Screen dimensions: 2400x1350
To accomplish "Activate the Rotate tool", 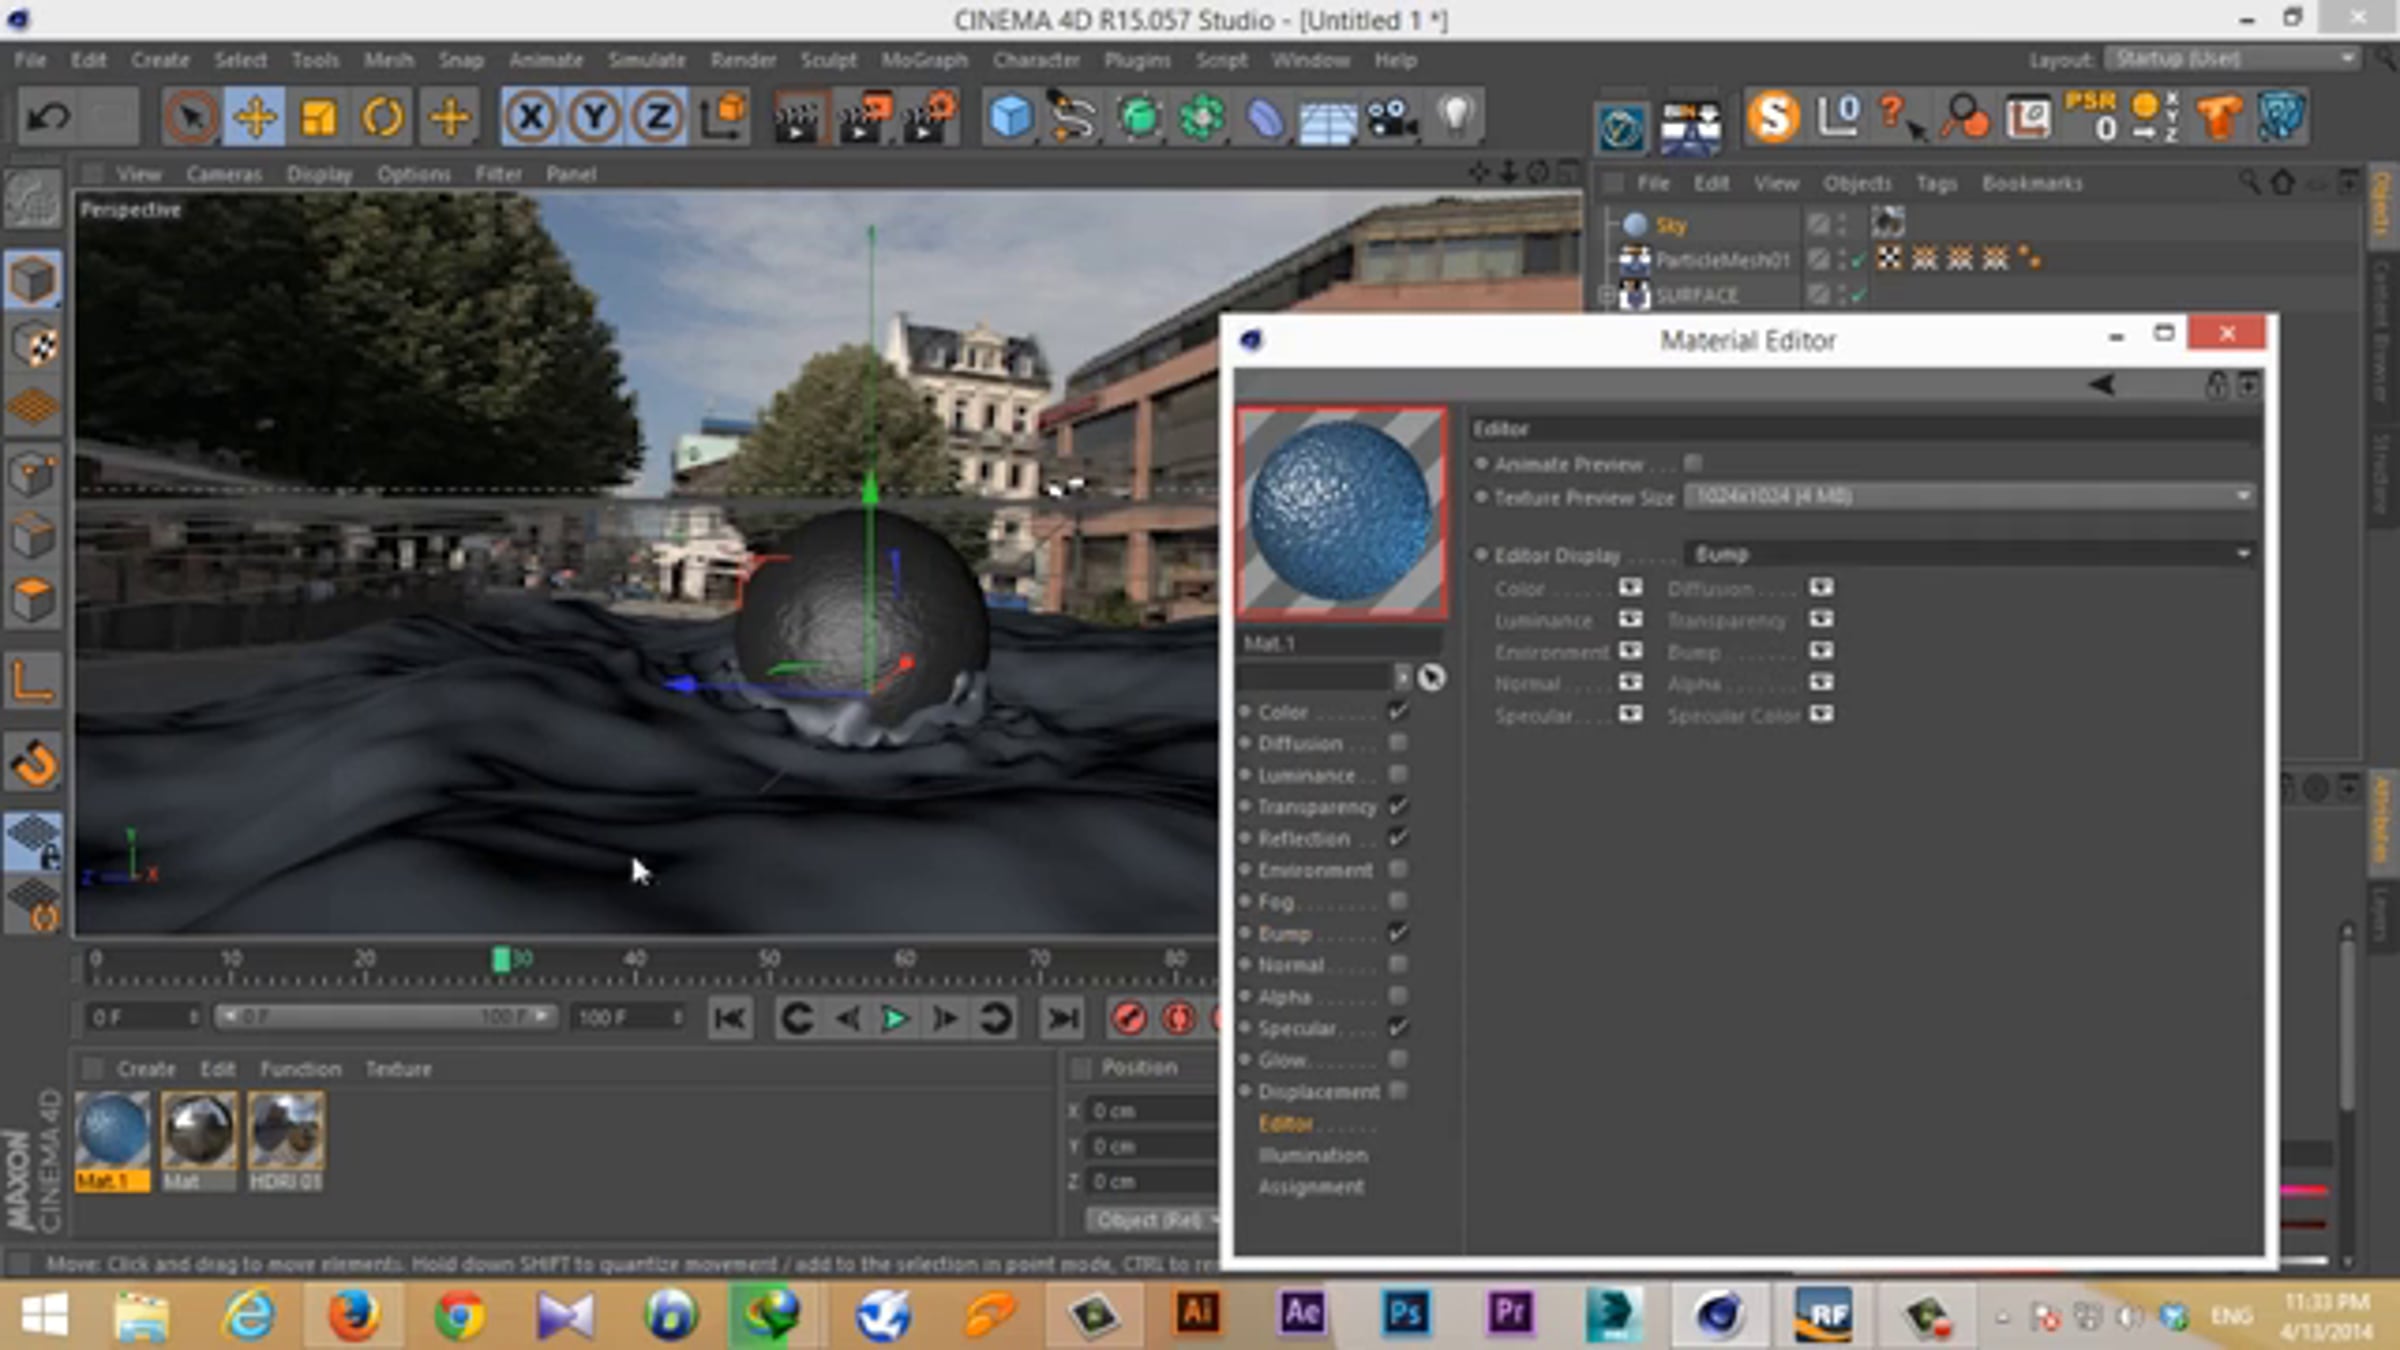I will pyautogui.click(x=383, y=117).
